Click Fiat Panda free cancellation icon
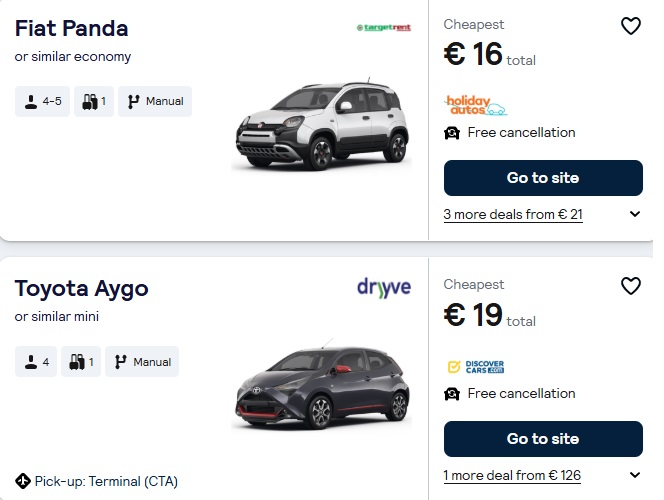 [x=452, y=133]
